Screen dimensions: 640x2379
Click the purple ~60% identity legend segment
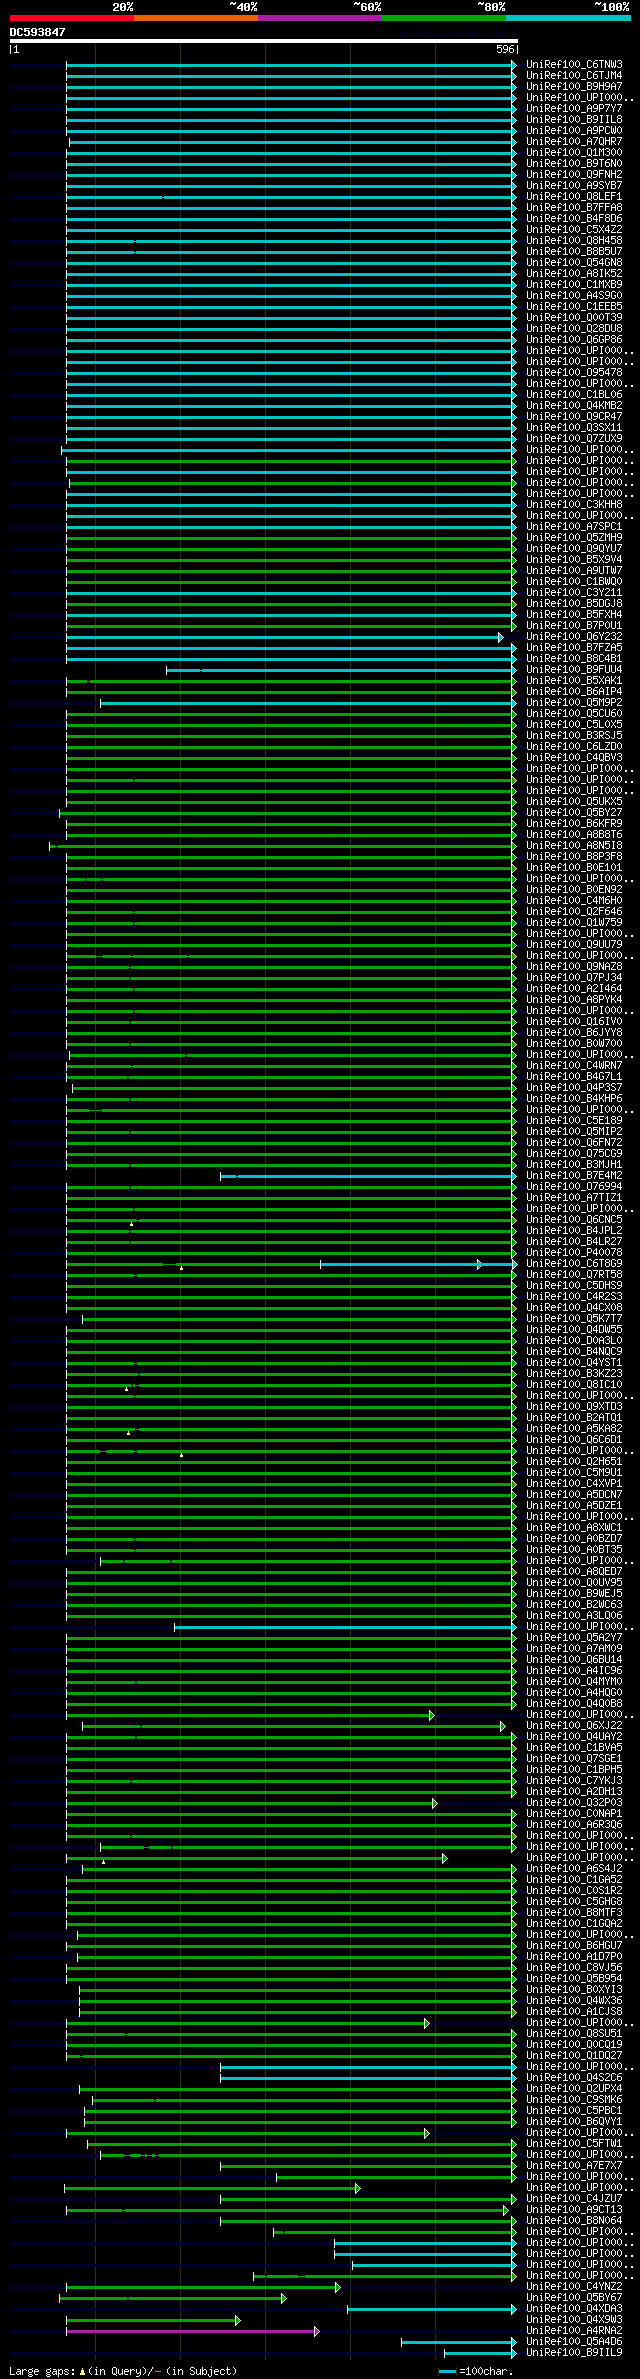click(320, 18)
